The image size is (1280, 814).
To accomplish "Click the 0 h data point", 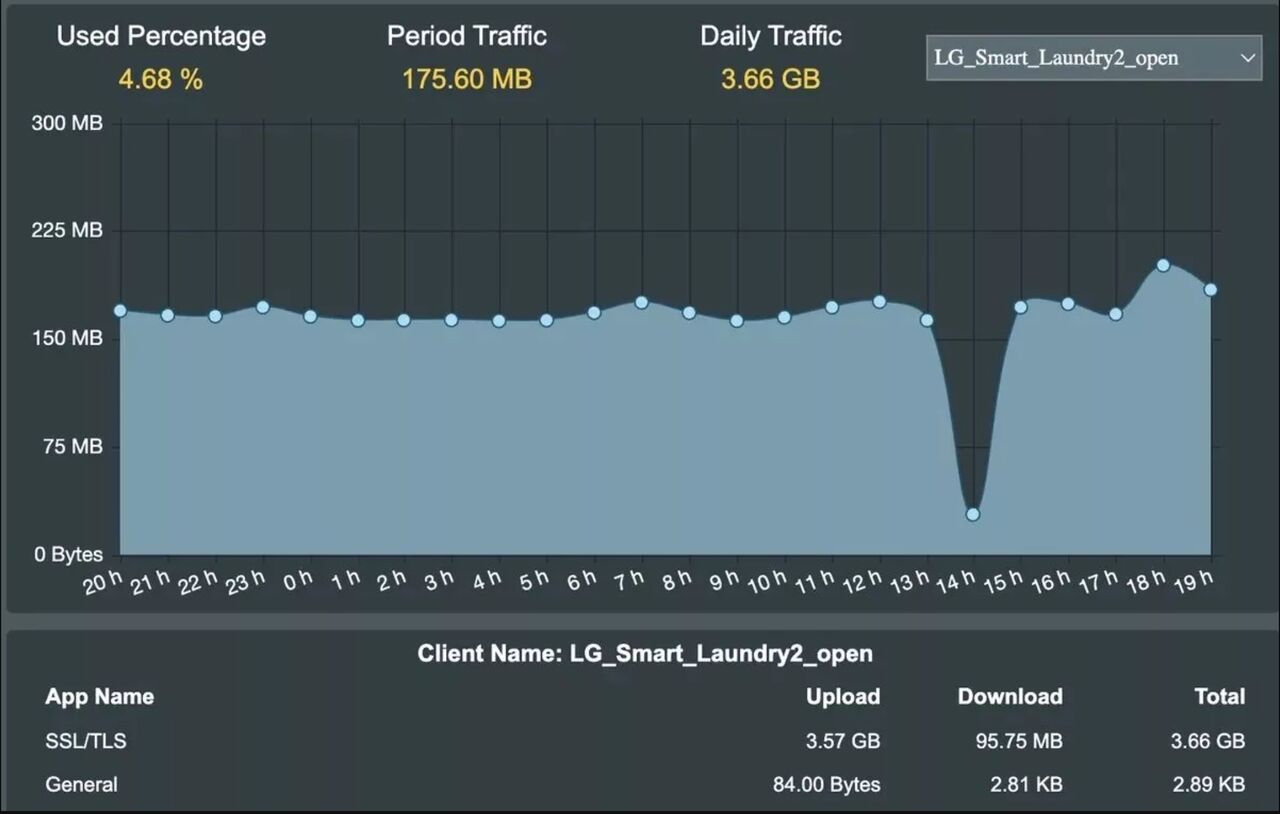I will tap(310, 316).
